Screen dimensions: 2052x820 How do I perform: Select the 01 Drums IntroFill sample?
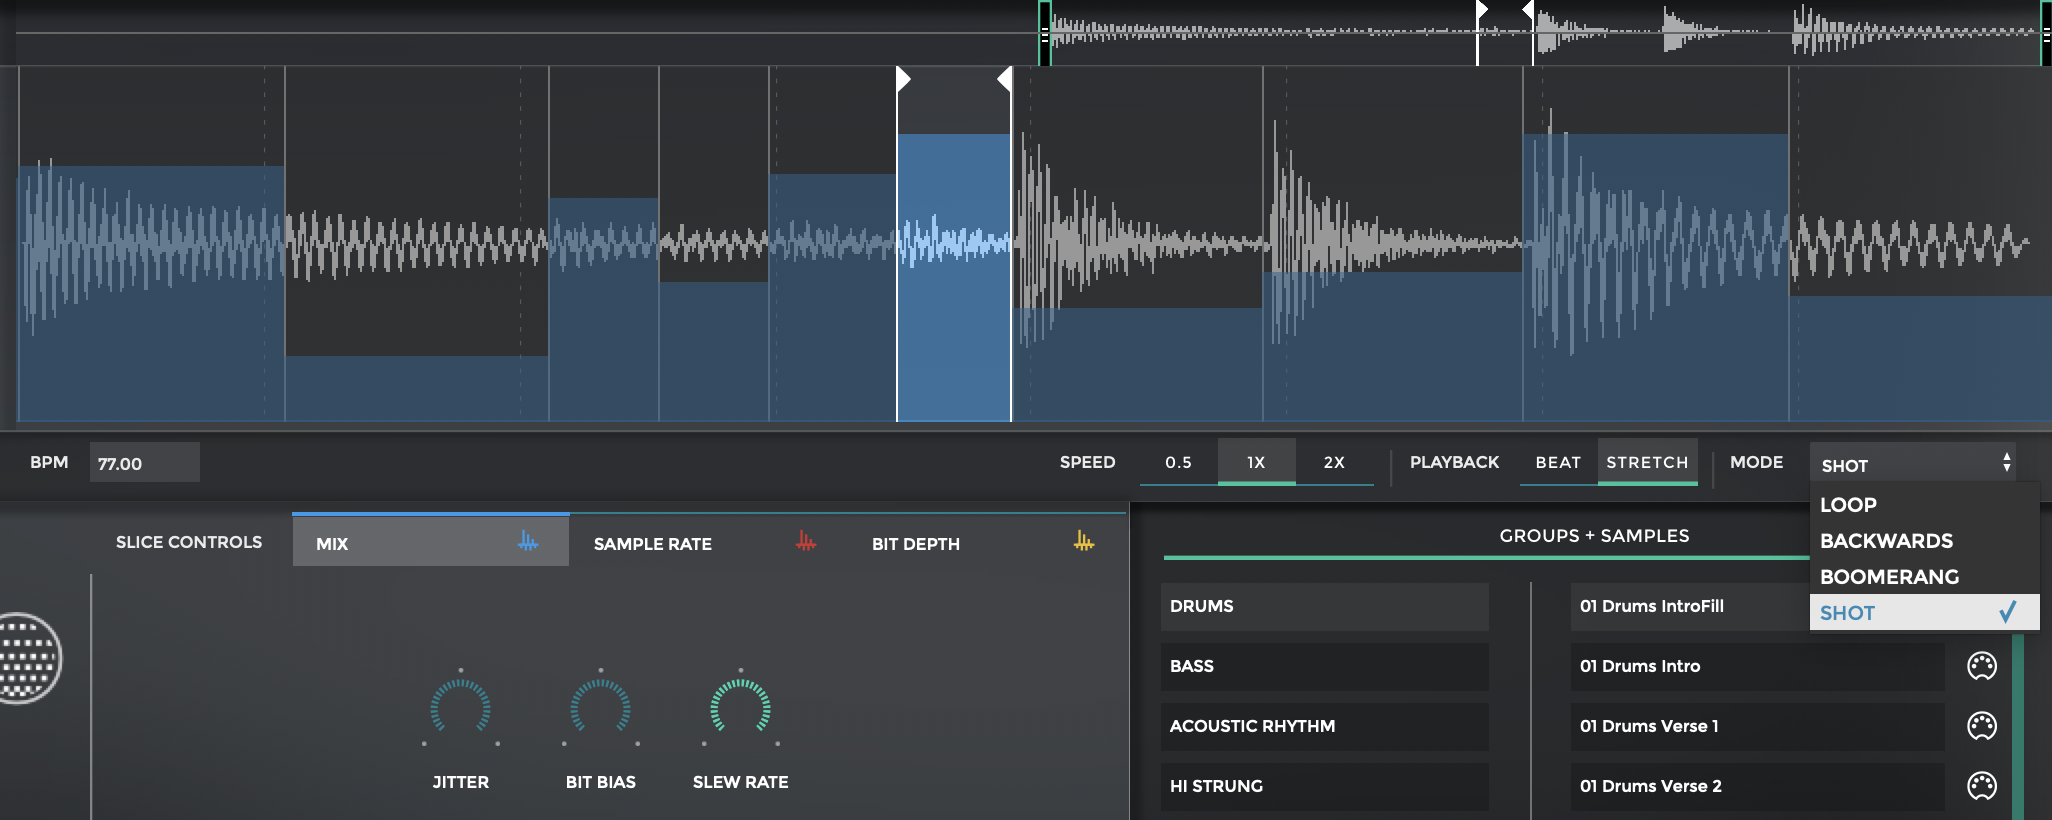1690,606
